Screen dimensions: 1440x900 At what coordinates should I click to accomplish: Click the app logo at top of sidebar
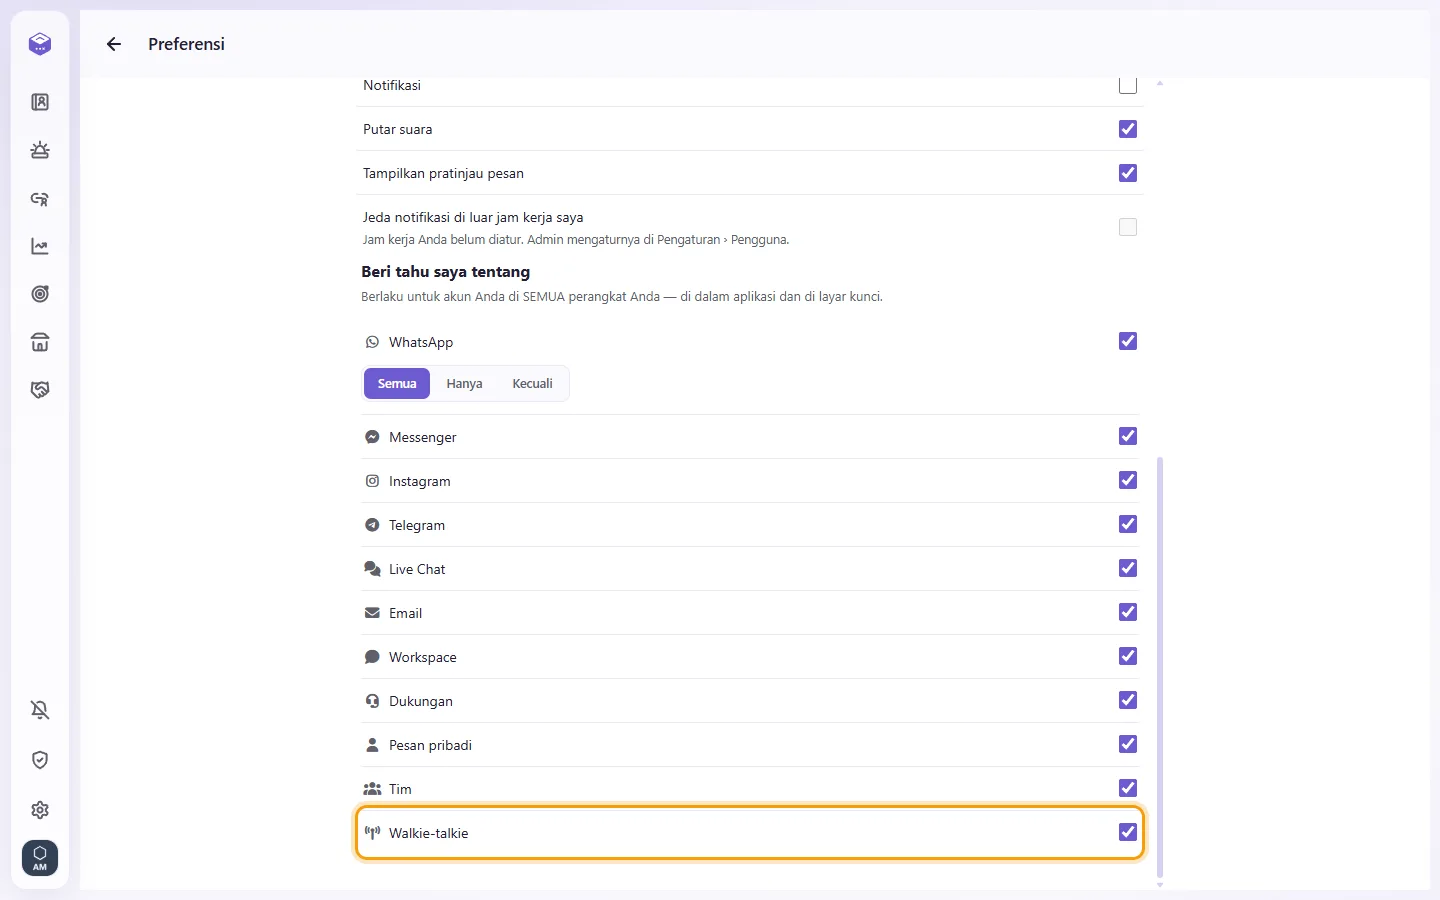(x=40, y=44)
